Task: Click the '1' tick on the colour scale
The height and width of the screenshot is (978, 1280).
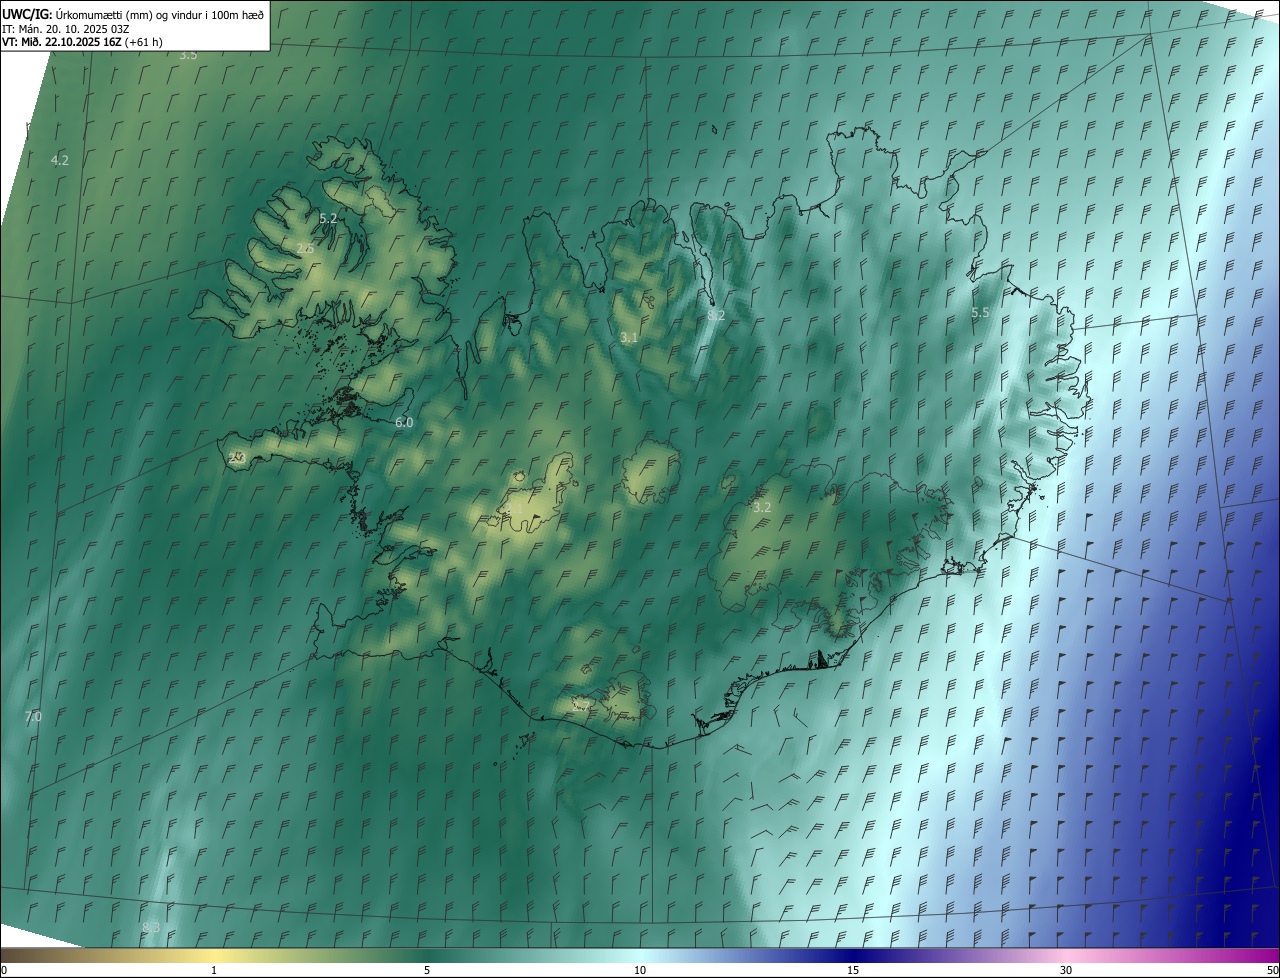Action: click(x=214, y=970)
